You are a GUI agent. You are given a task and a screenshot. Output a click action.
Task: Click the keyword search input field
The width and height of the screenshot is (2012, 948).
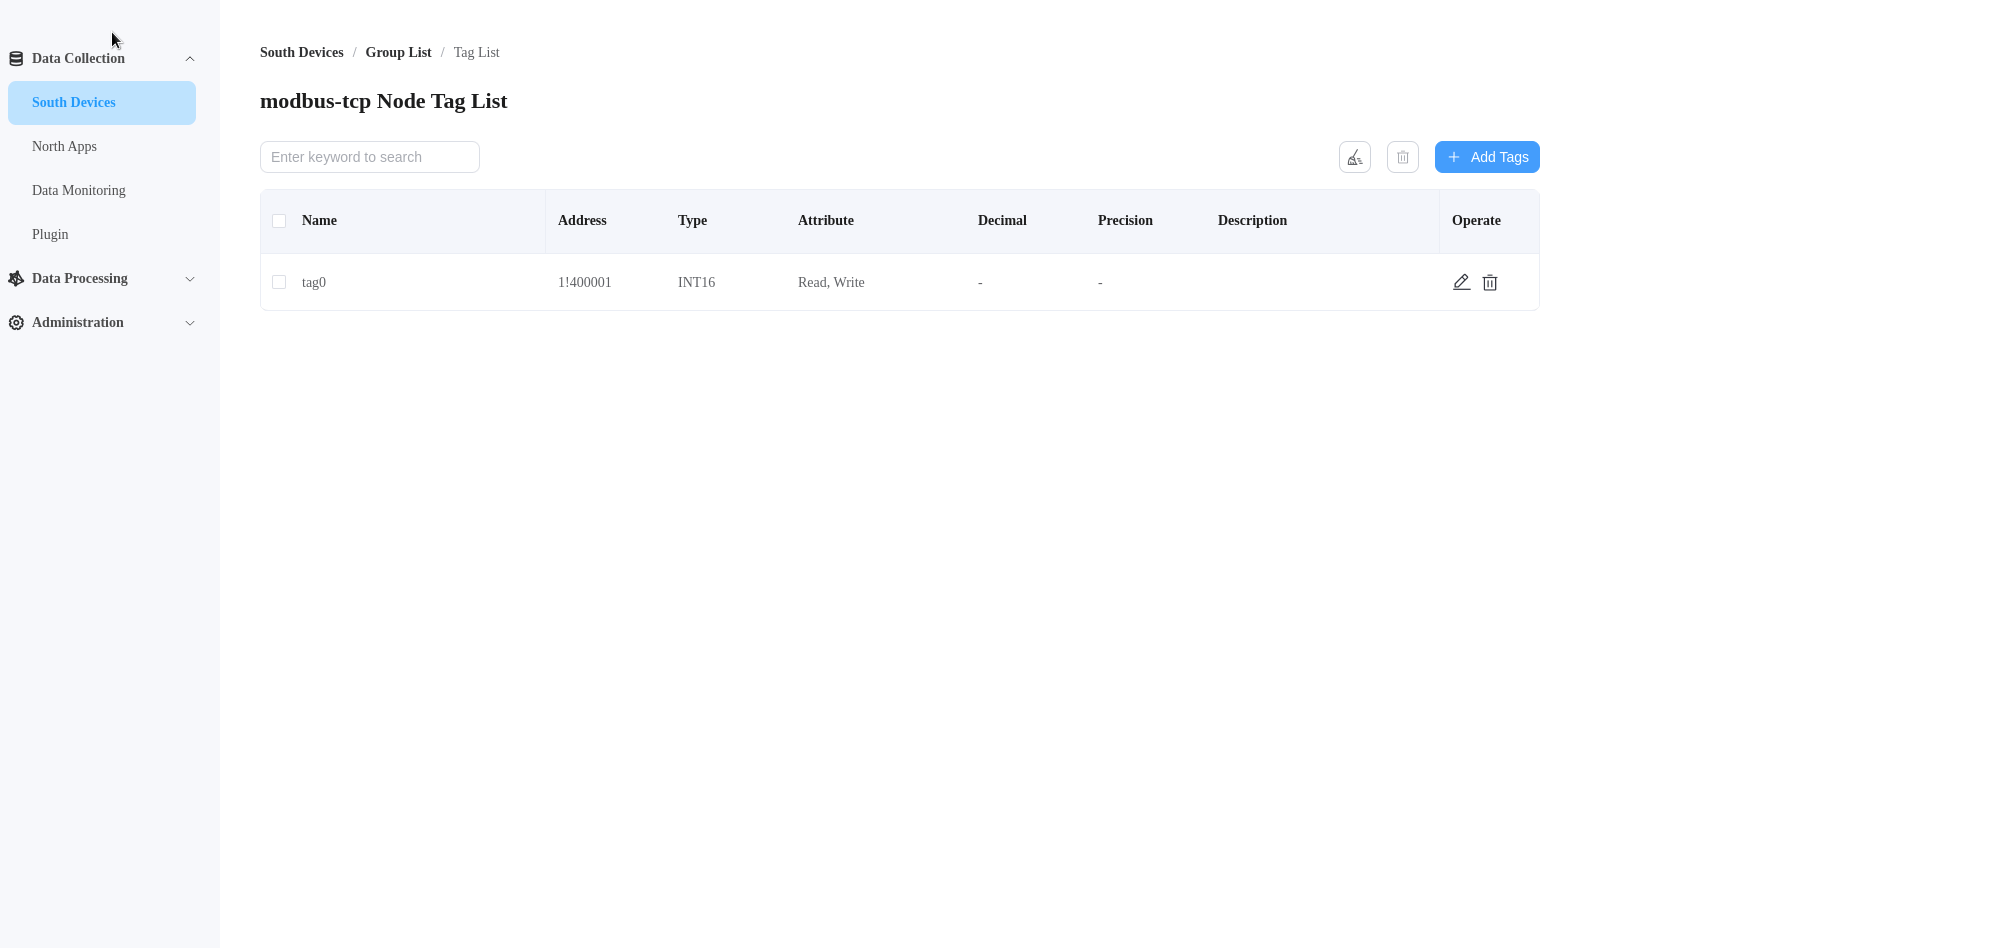(x=369, y=157)
